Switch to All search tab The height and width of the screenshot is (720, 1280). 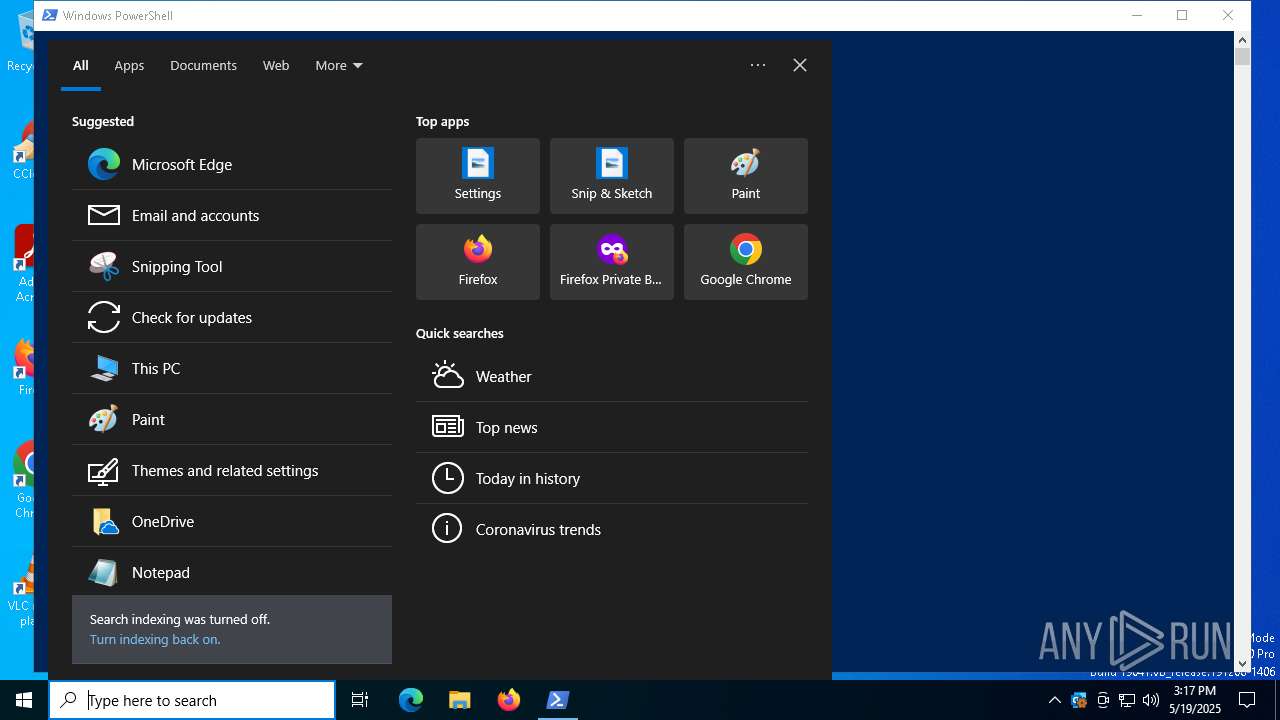[x=81, y=65]
